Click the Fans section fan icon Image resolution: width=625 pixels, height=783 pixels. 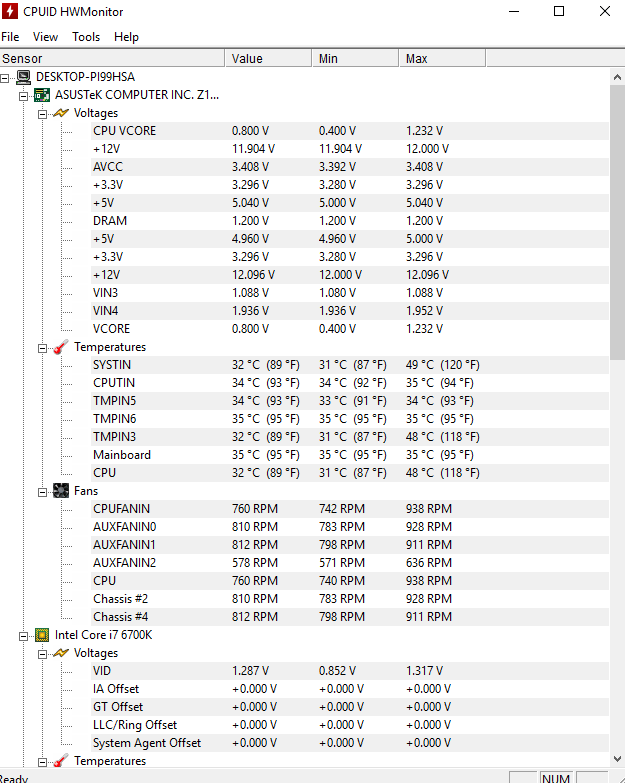(60, 491)
